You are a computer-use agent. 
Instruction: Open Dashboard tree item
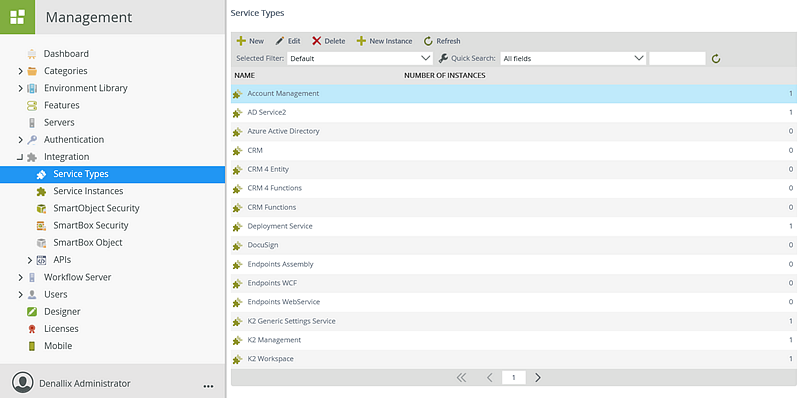point(66,54)
